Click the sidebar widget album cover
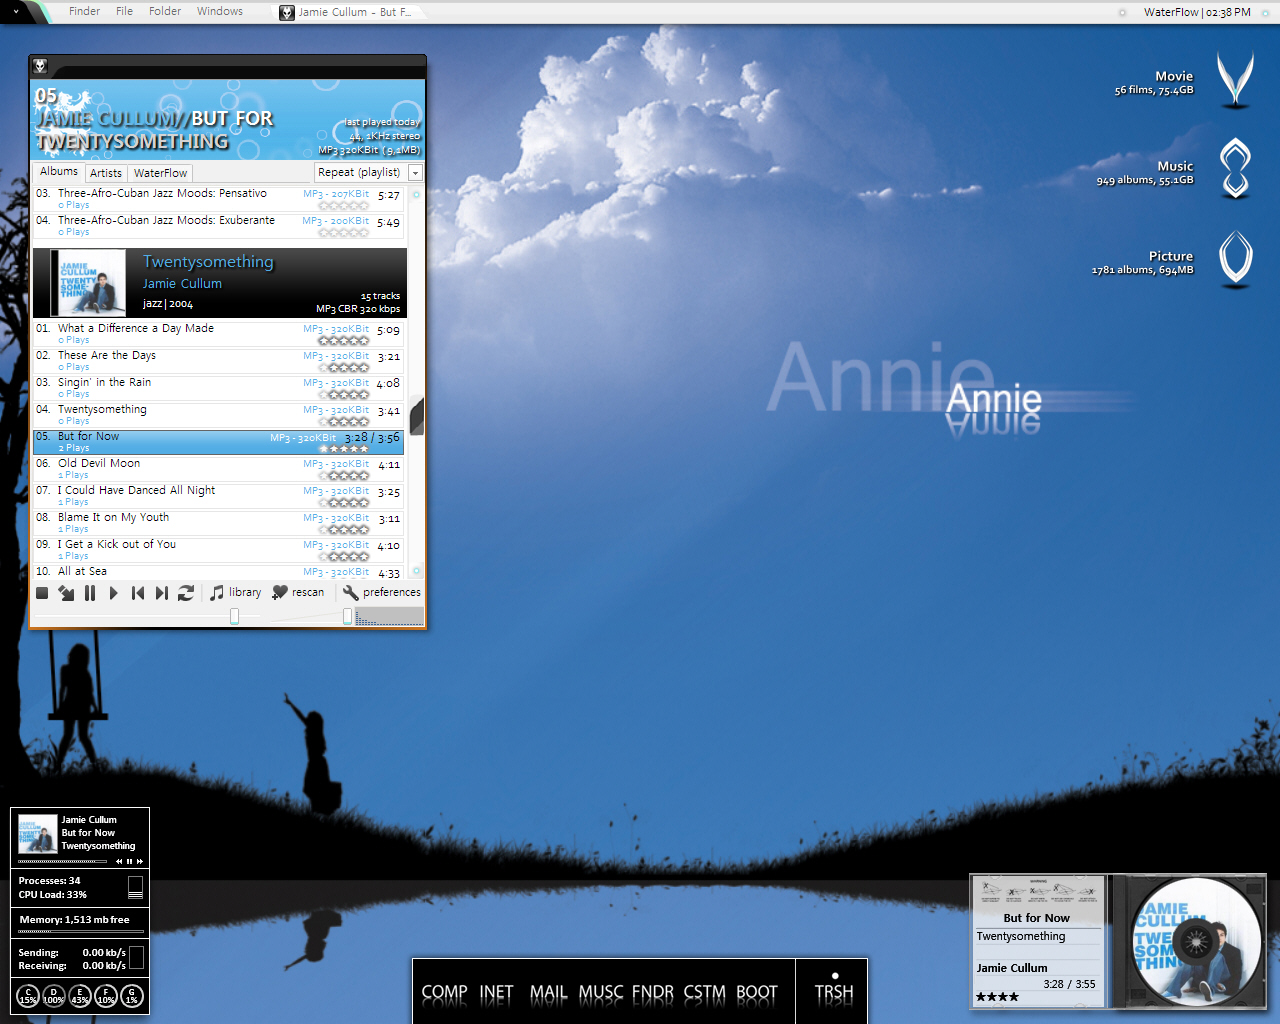 coord(37,833)
